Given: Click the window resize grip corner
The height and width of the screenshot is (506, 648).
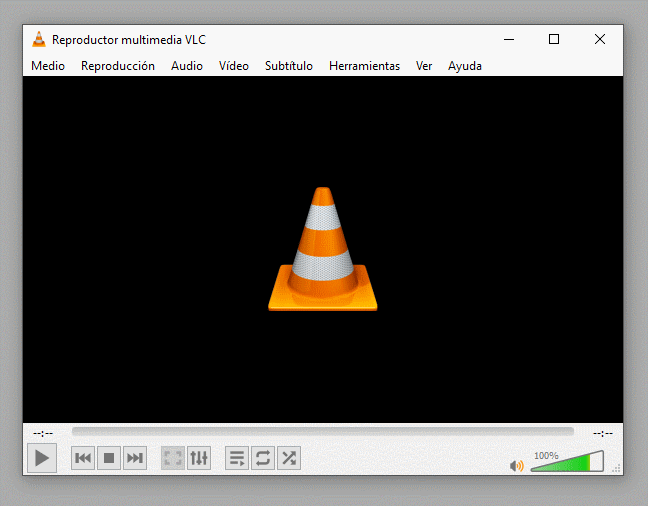Looking at the screenshot, I should click(x=616, y=468).
